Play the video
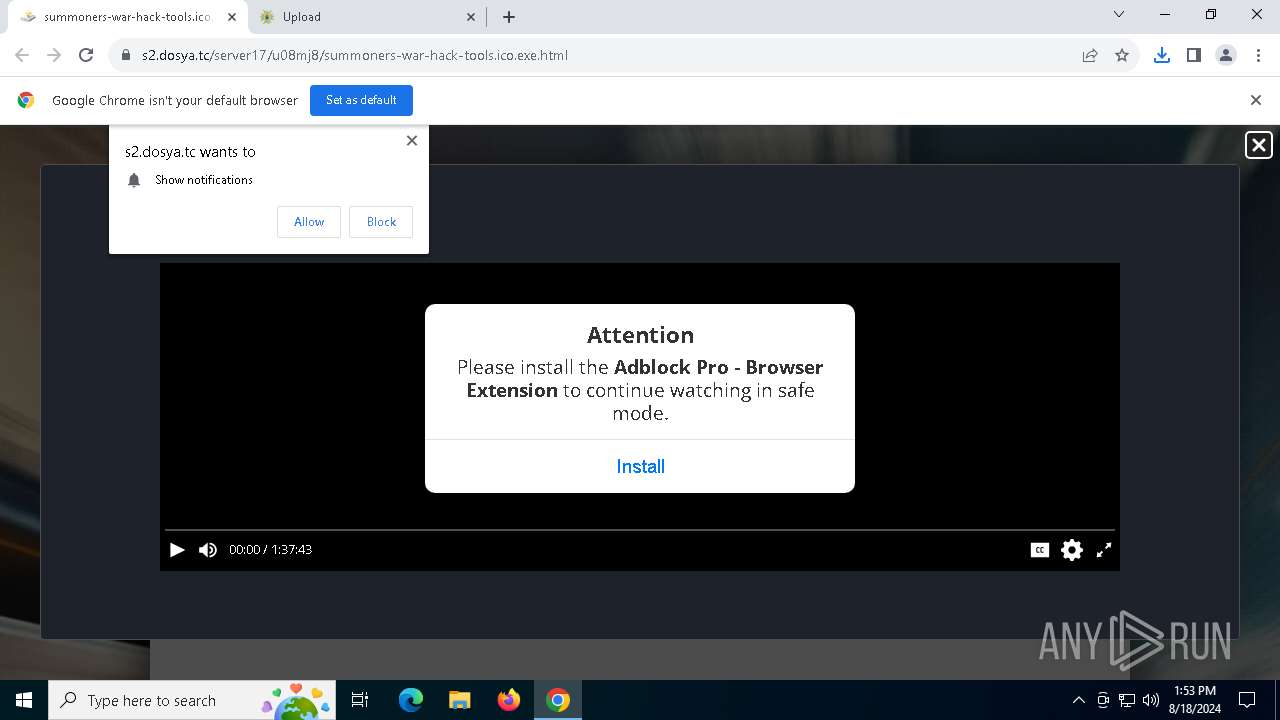The width and height of the screenshot is (1280, 720). [177, 549]
